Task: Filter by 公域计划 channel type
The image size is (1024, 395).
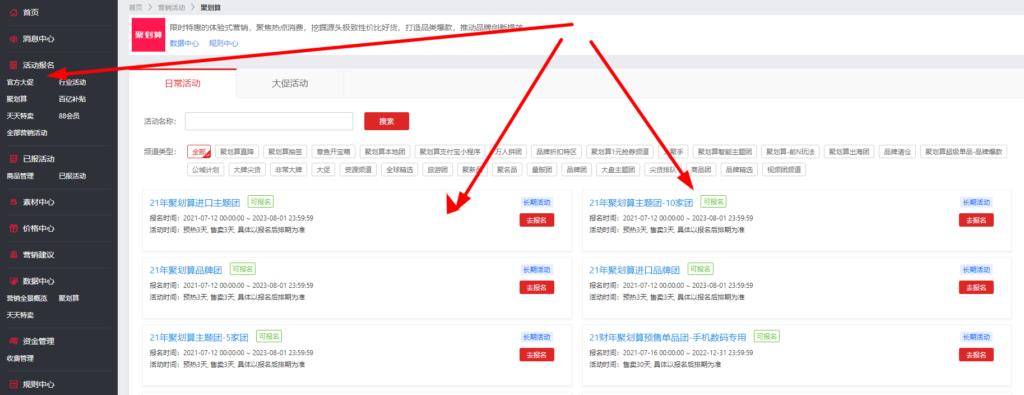Action: [x=206, y=170]
